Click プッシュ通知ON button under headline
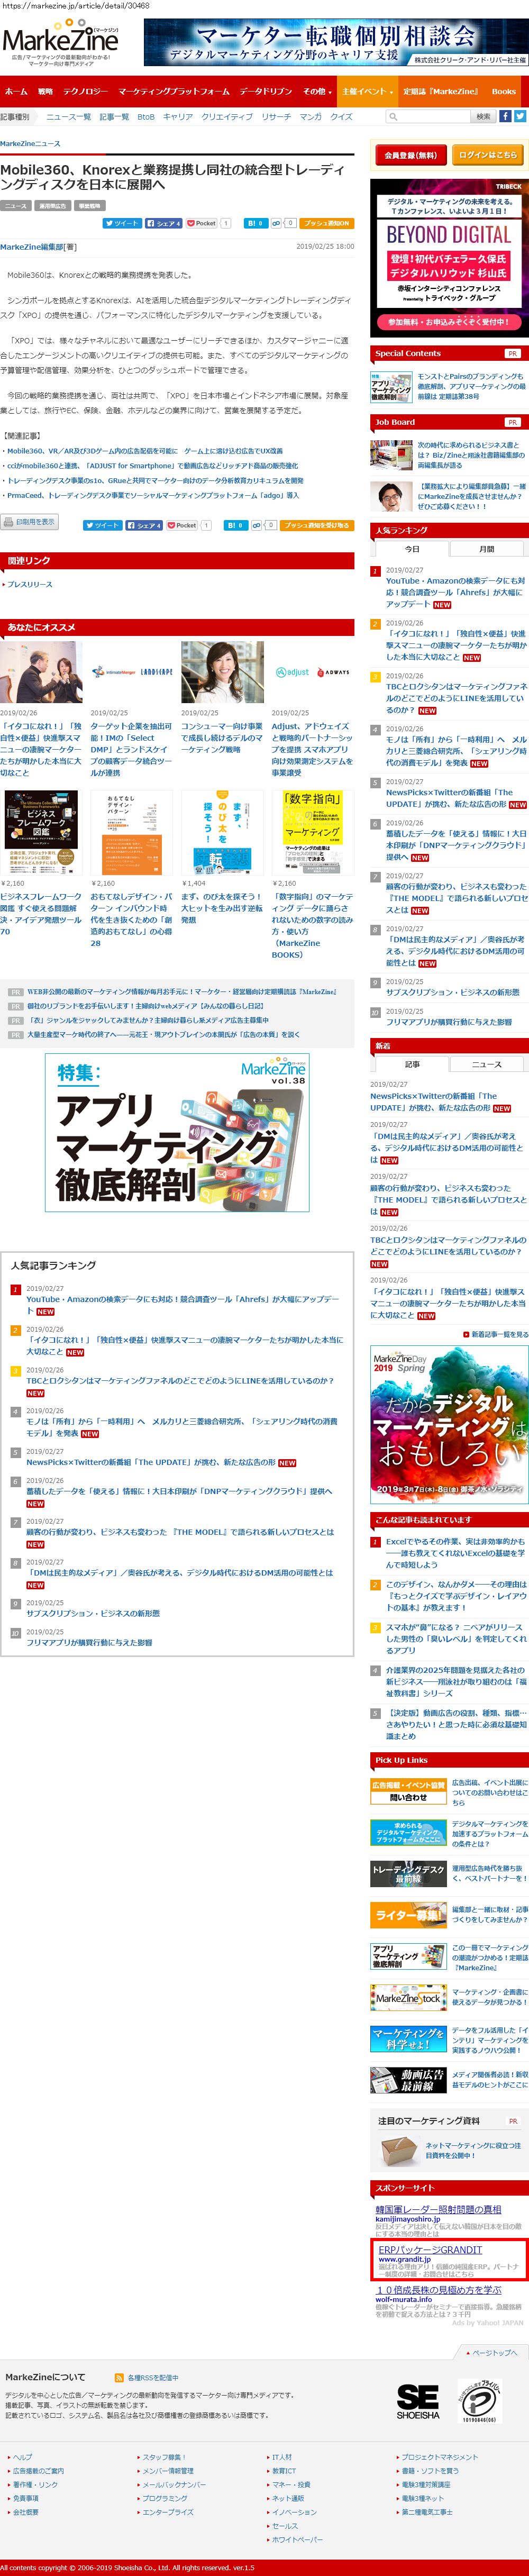529x2576 pixels. point(326,223)
